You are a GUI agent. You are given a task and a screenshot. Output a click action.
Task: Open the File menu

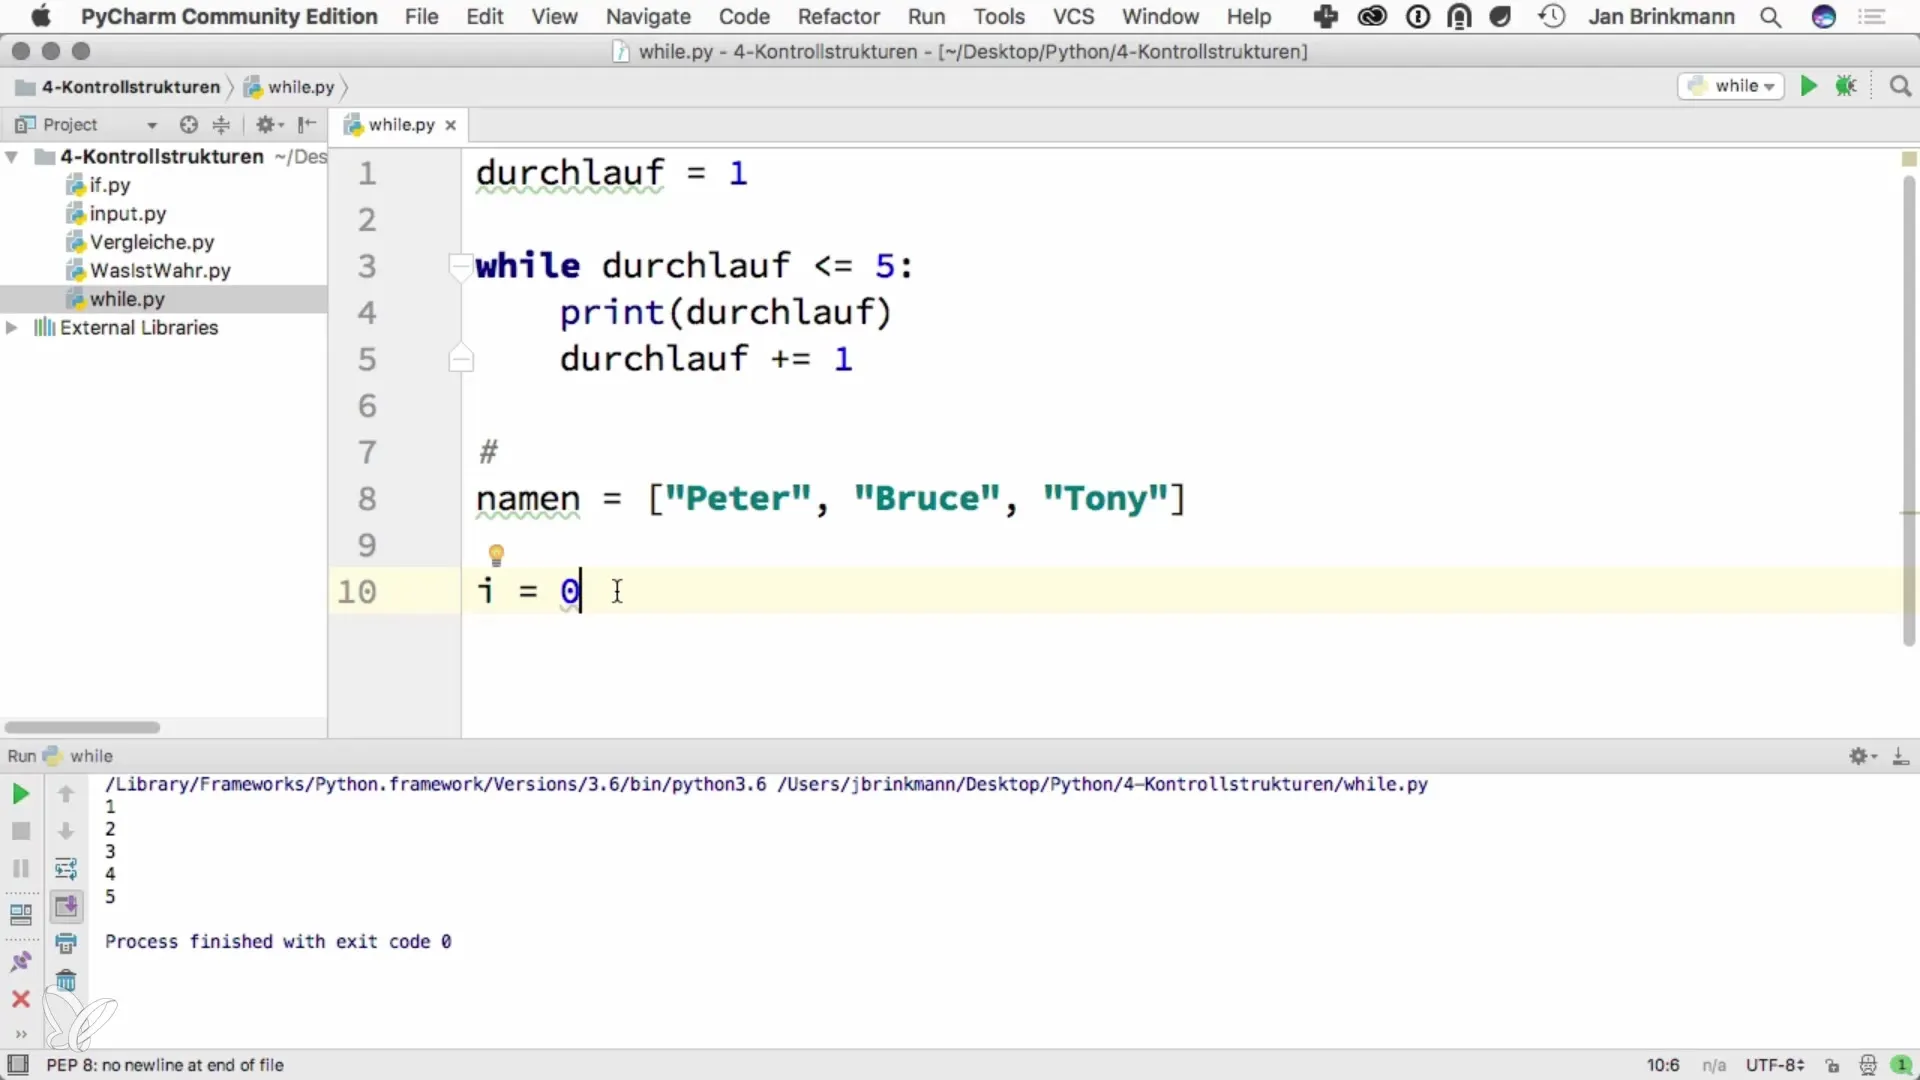pos(421,17)
